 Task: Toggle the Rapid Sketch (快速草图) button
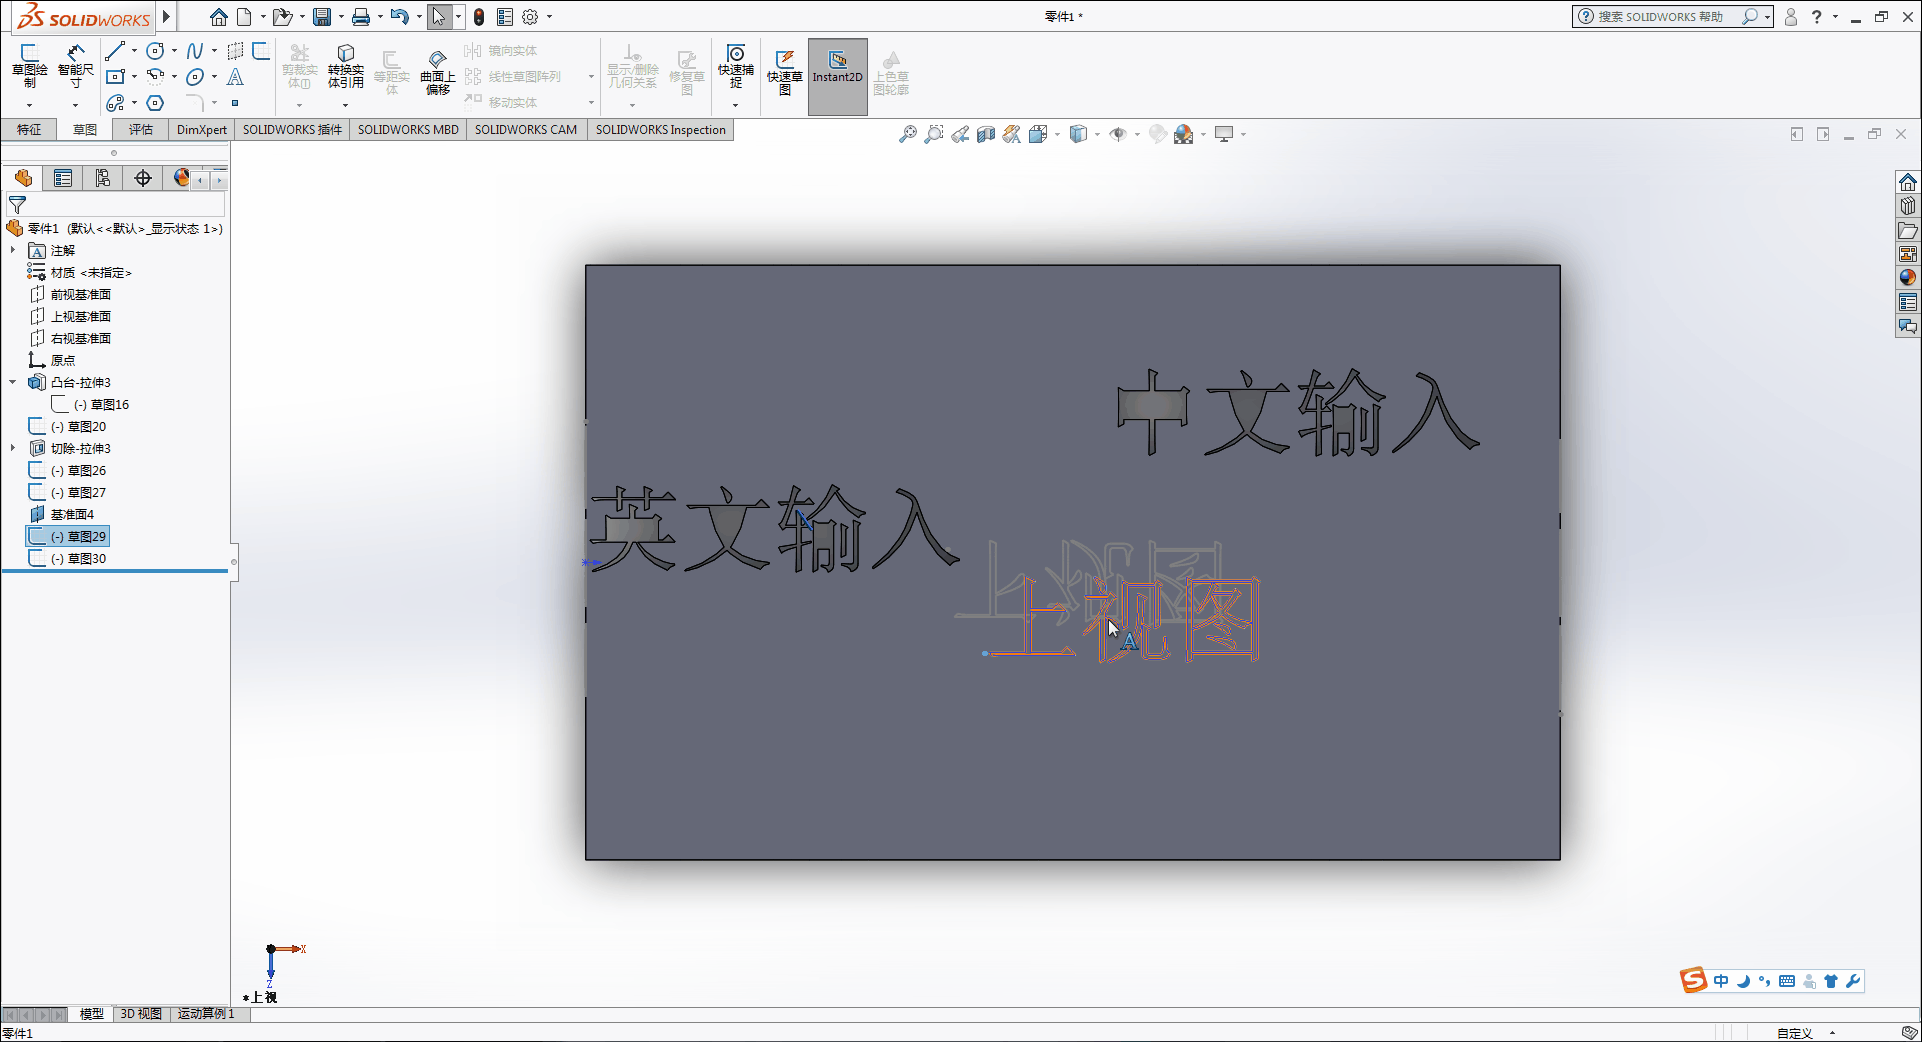click(x=785, y=71)
